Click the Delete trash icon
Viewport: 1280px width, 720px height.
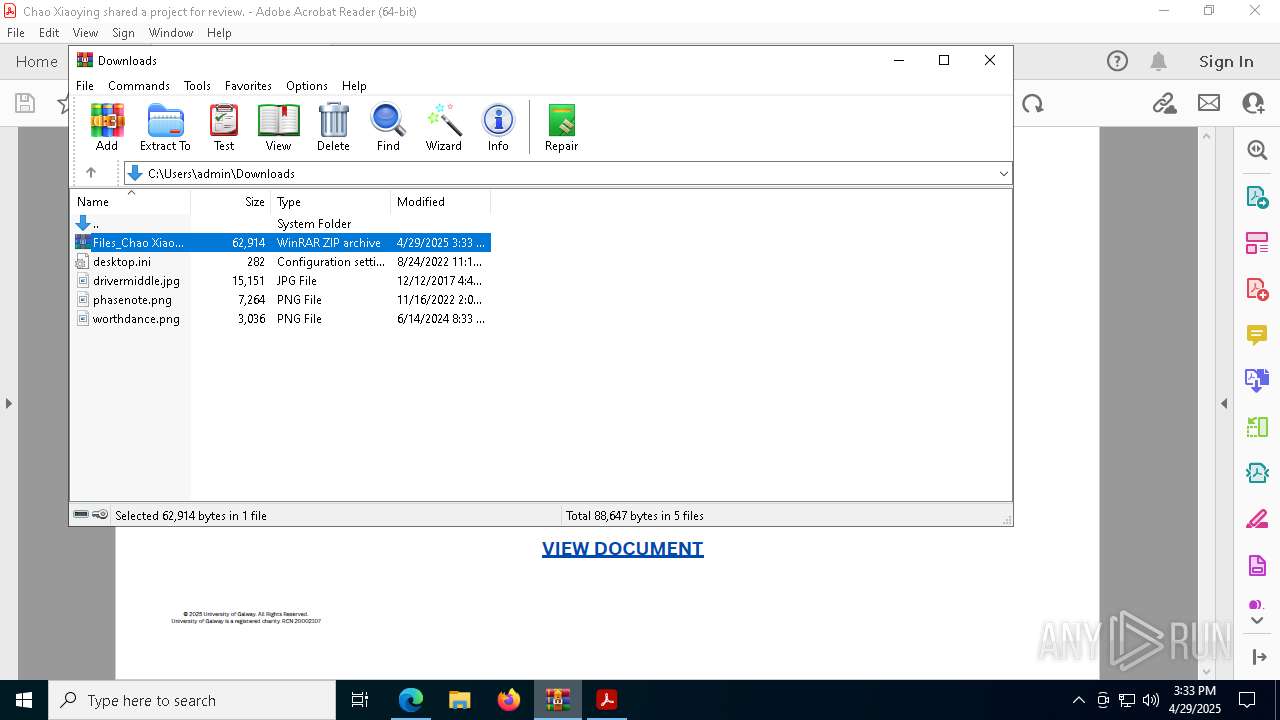tap(333, 127)
